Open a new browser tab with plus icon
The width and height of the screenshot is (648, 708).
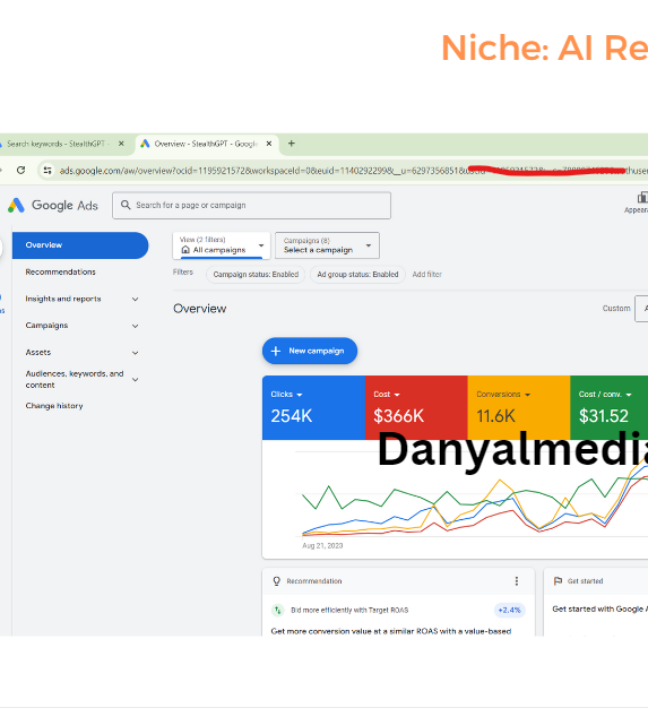coord(292,144)
